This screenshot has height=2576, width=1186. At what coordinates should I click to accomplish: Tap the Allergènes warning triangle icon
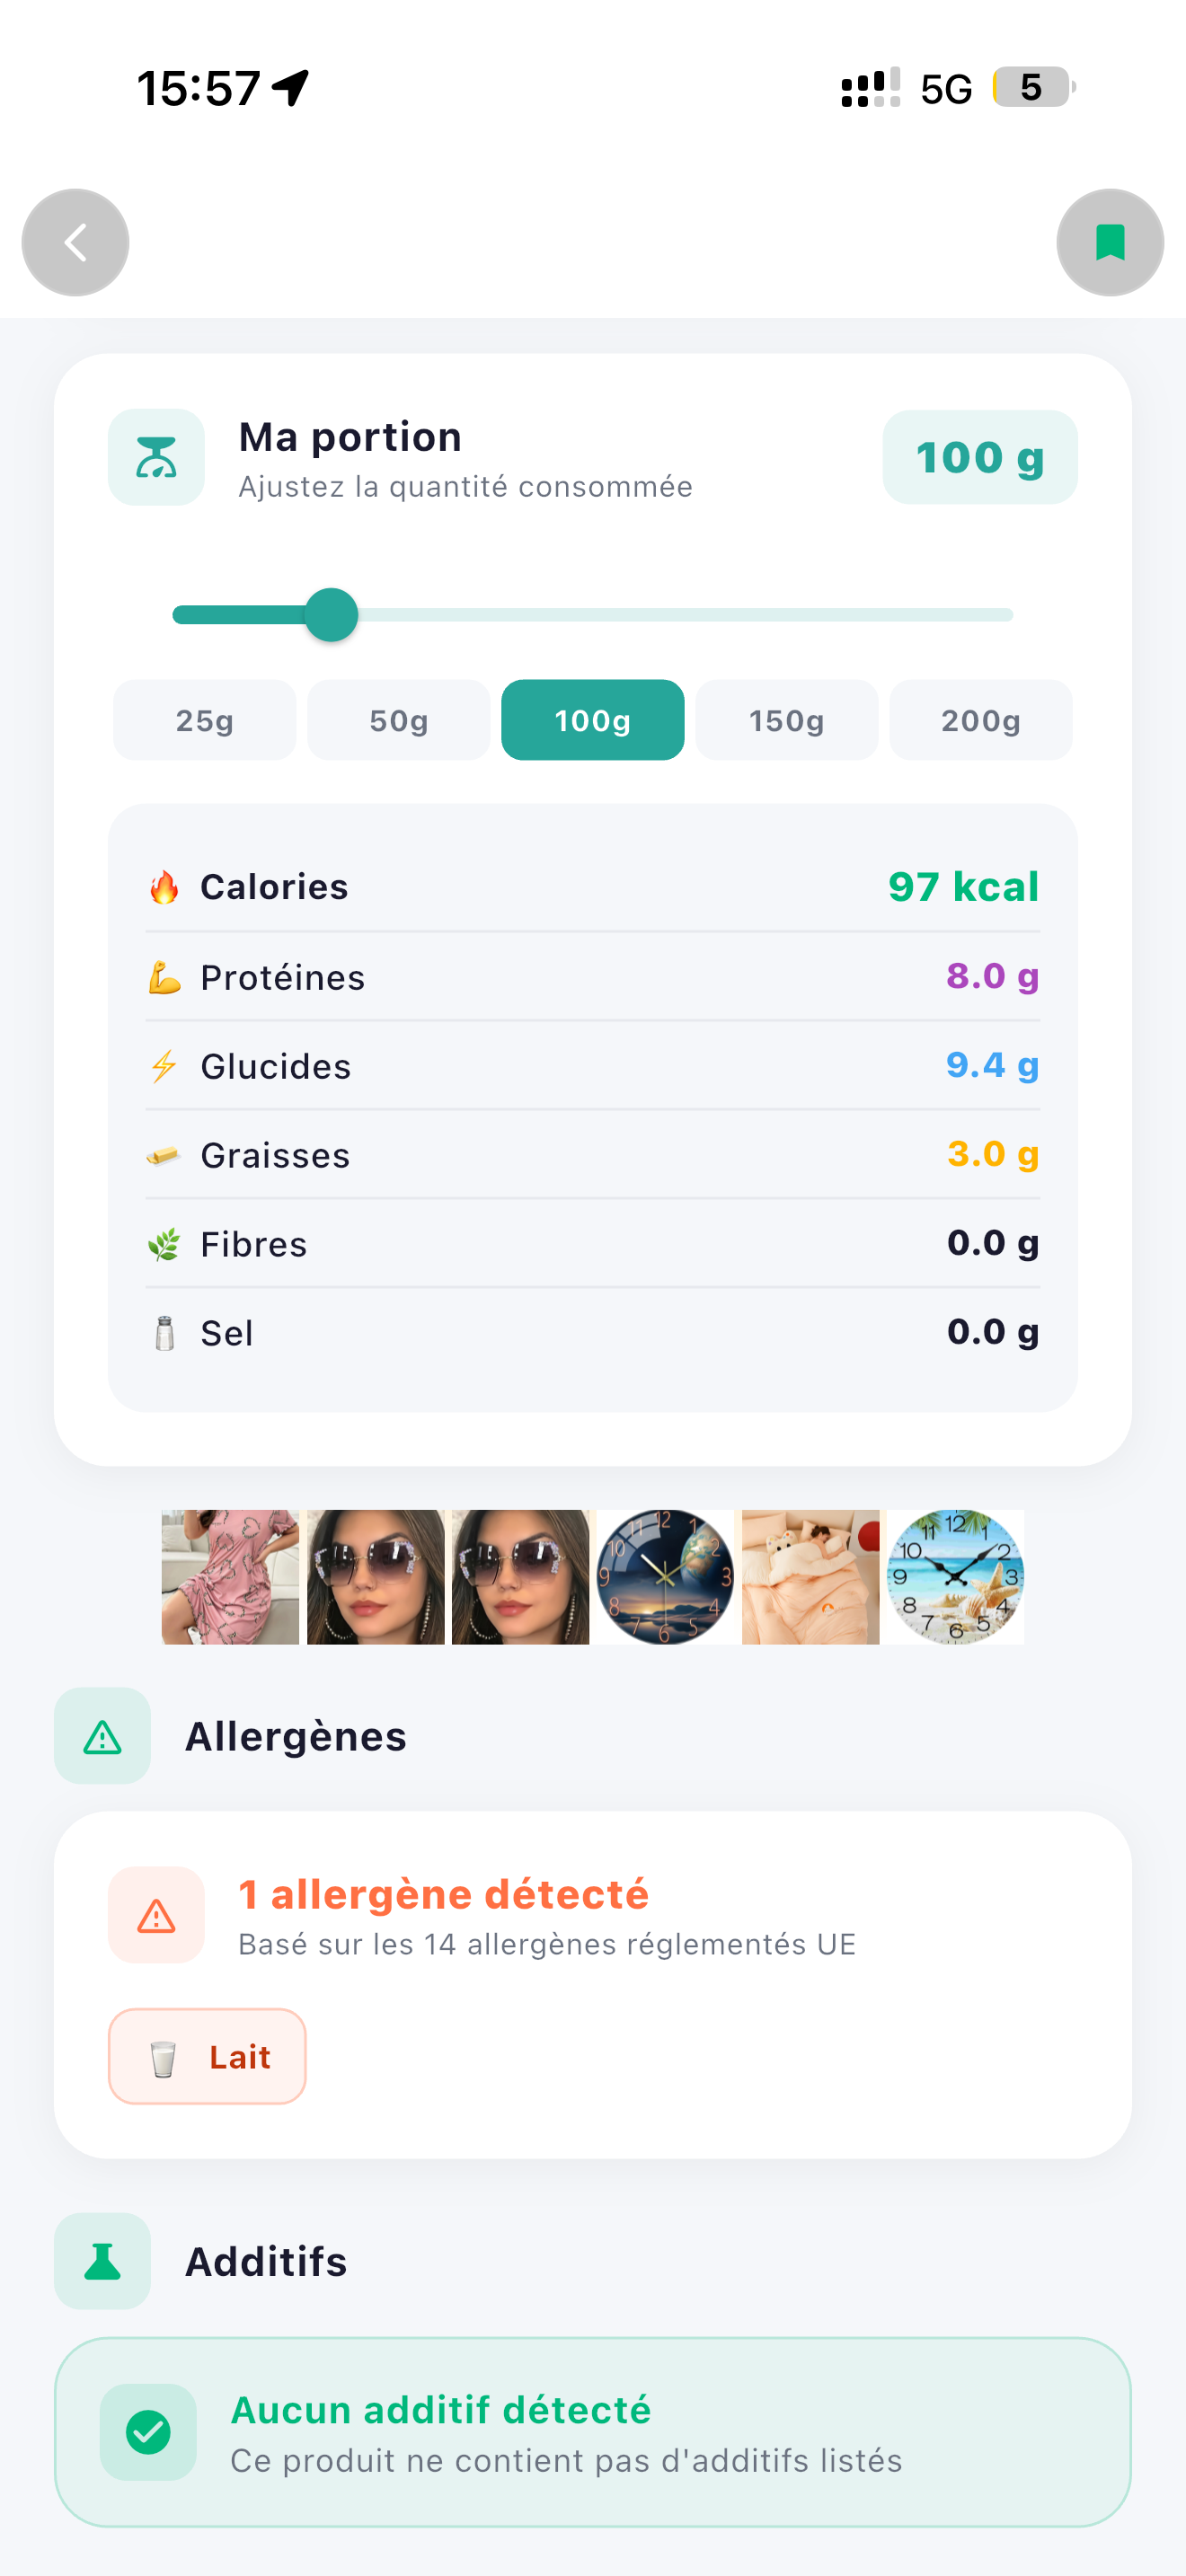102,1736
